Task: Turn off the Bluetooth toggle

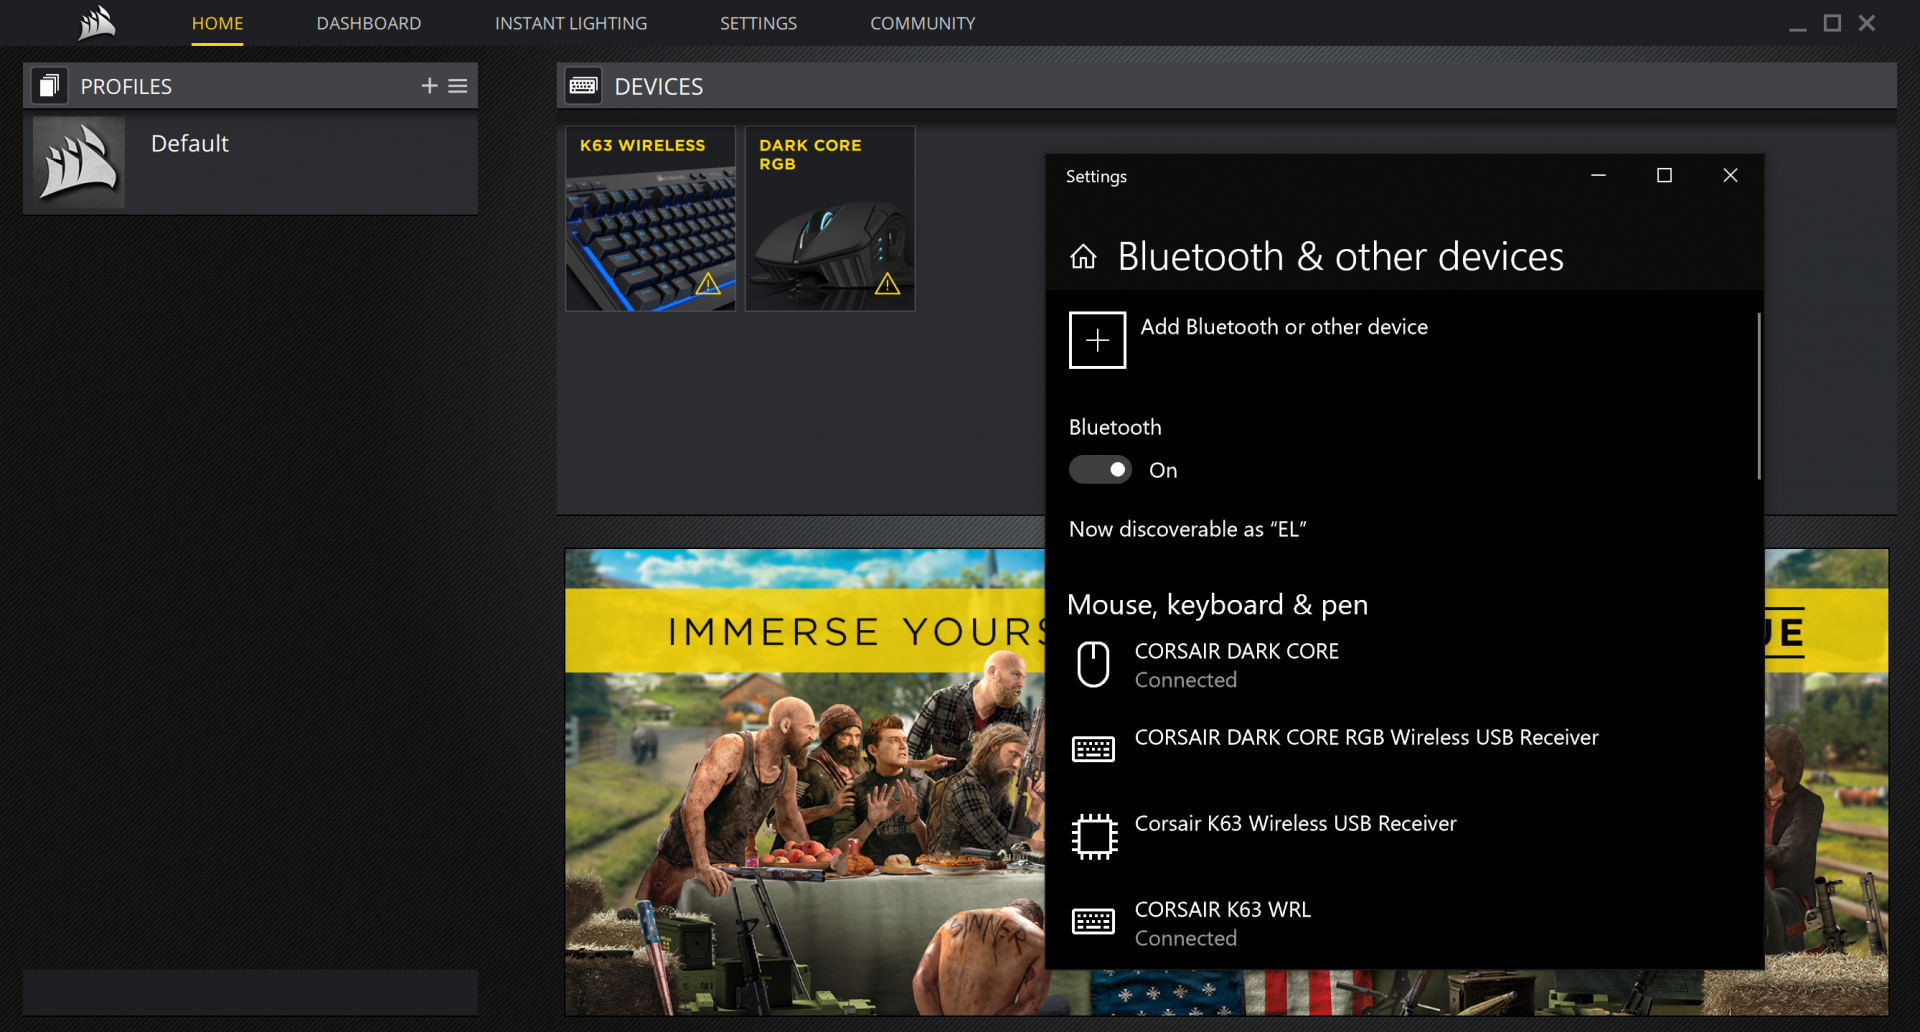Action: click(x=1100, y=470)
